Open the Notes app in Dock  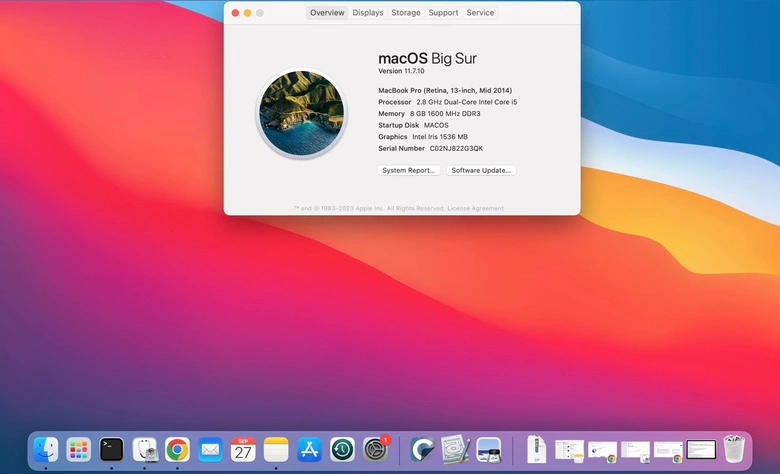tap(276, 450)
